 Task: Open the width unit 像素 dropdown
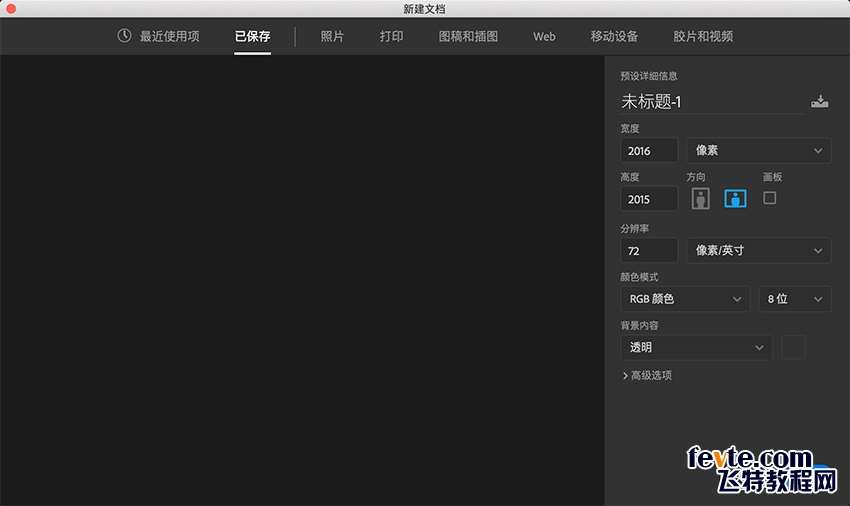click(758, 151)
